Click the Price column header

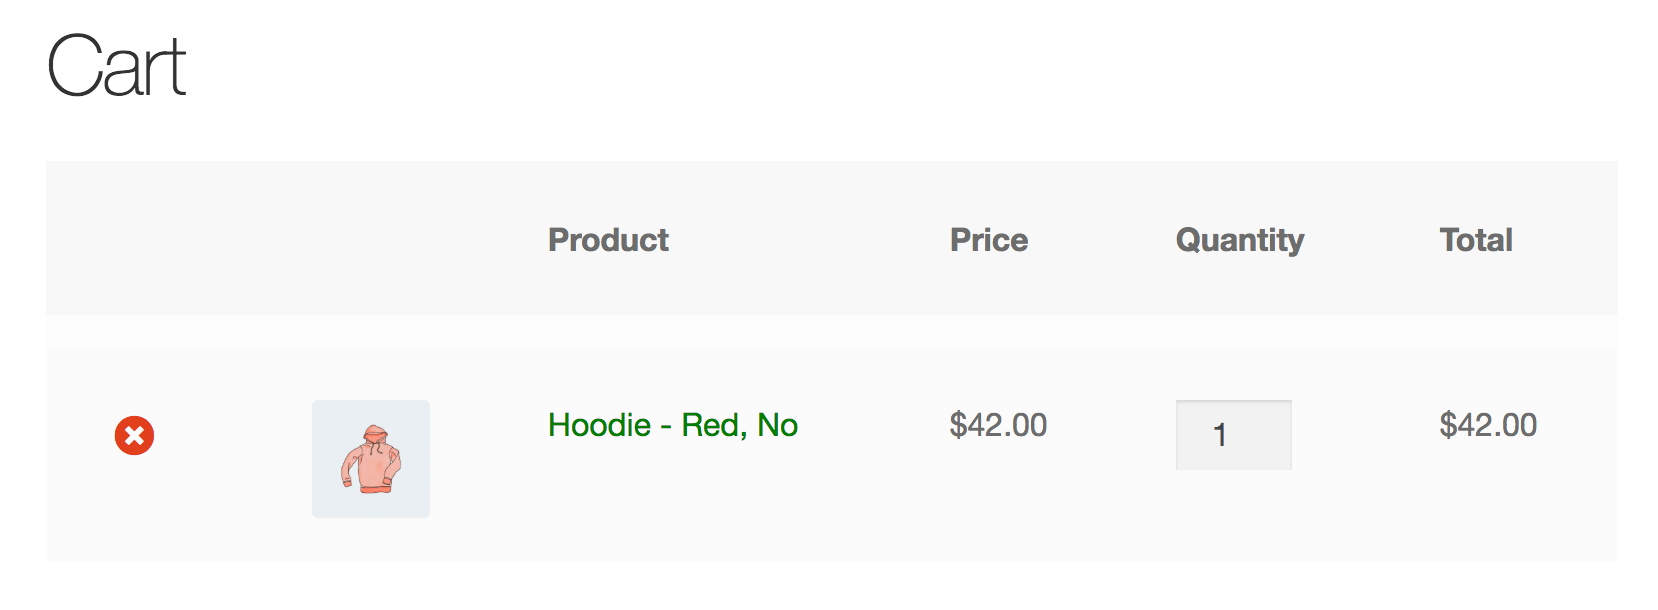[x=989, y=240]
